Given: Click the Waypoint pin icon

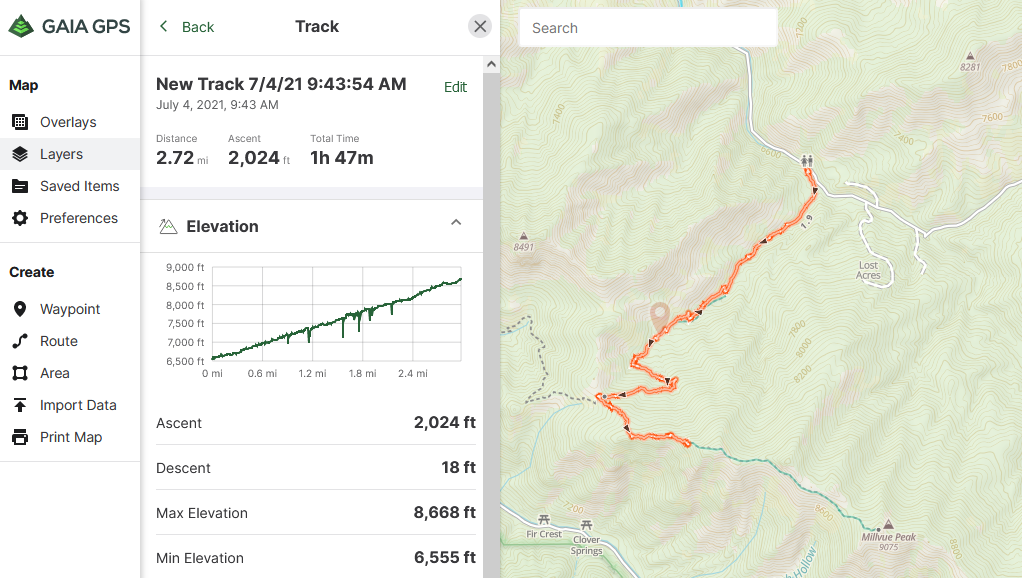Looking at the screenshot, I should click(x=20, y=309).
